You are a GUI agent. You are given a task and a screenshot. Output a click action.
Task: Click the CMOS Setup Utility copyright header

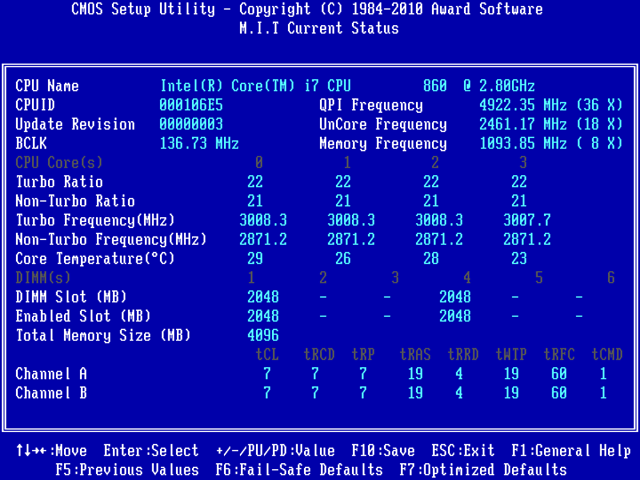coord(307,9)
